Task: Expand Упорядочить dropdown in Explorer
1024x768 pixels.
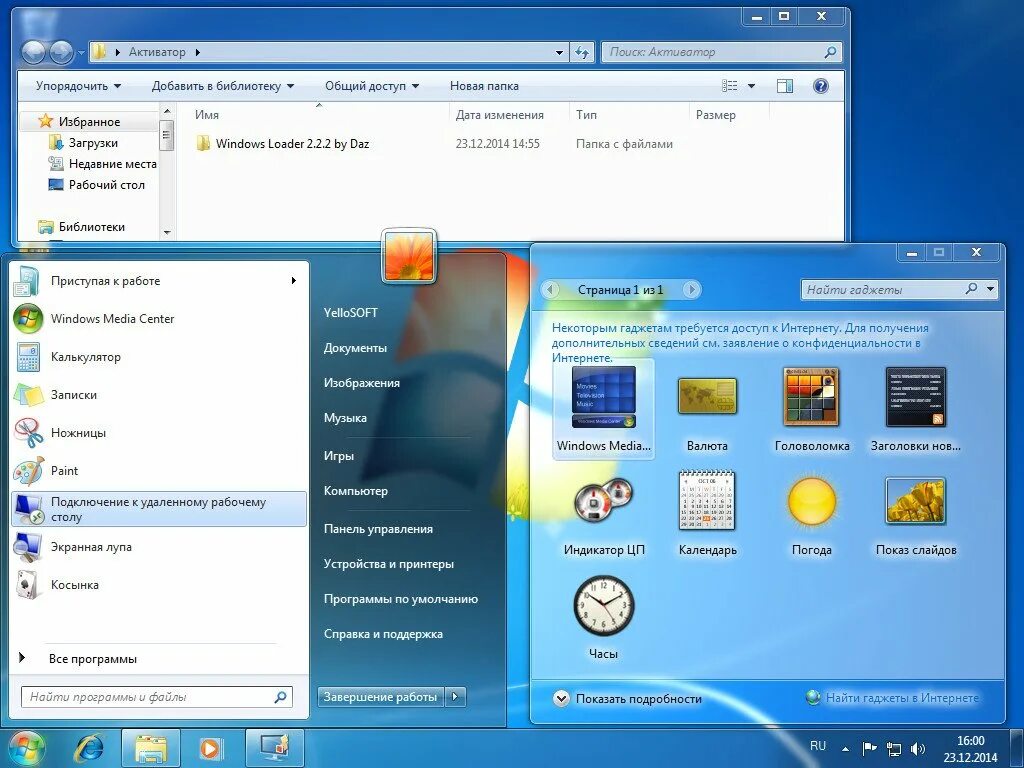Action: (x=78, y=86)
